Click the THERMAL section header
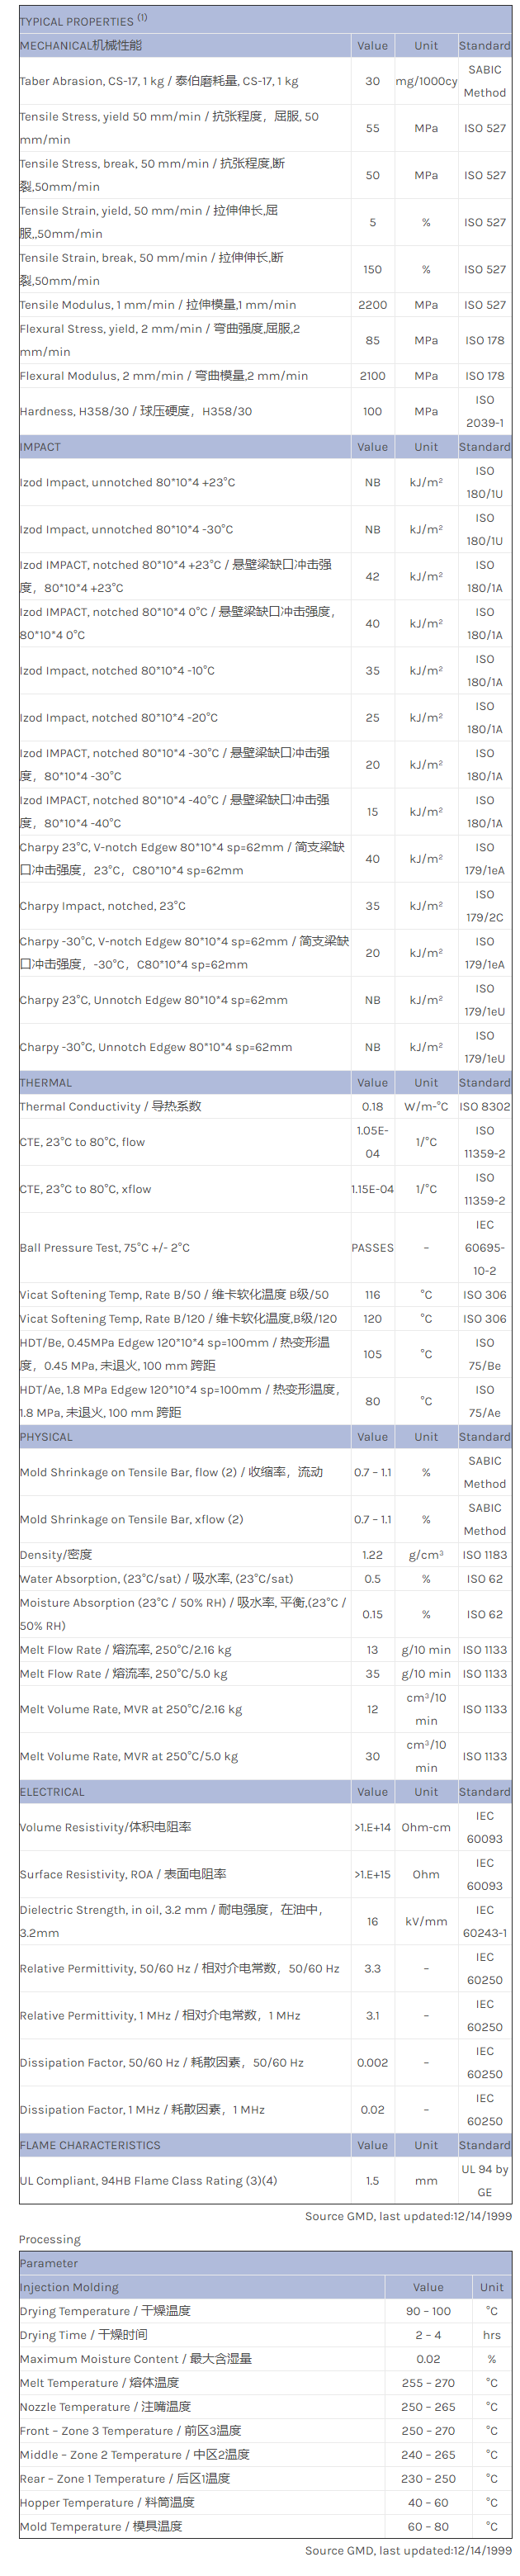 point(46,1083)
